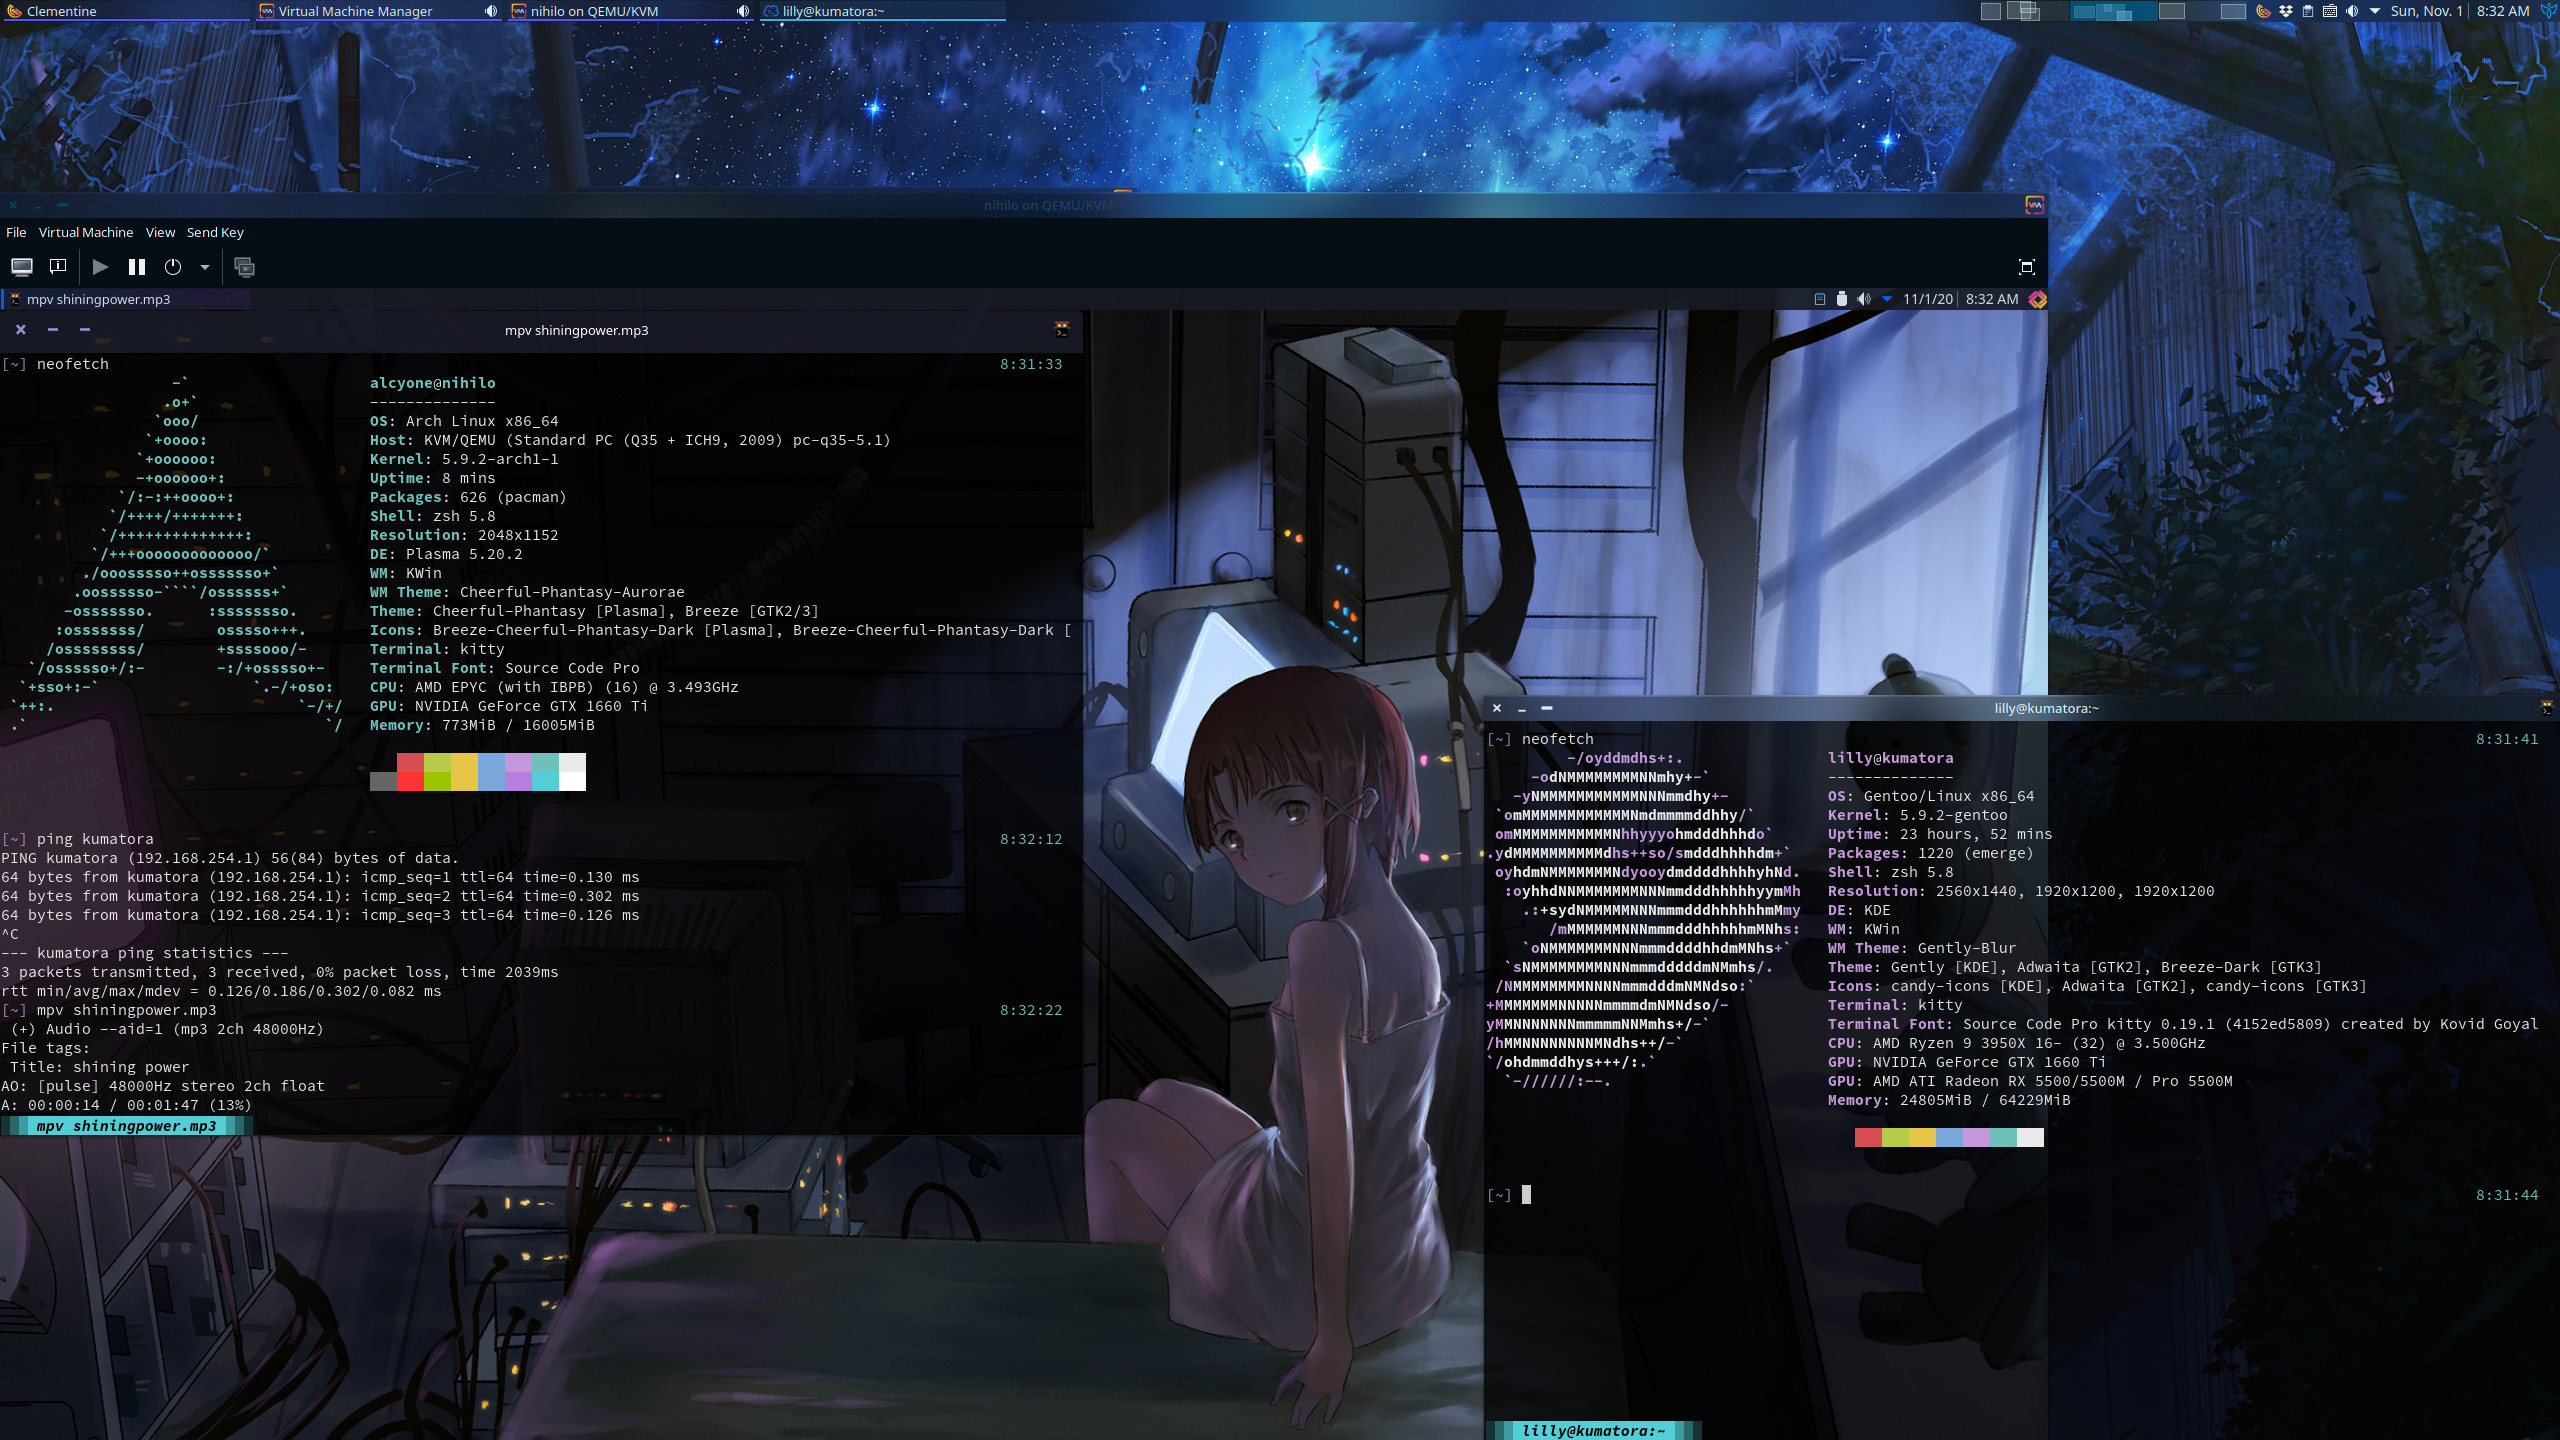Click the host date Sun, Nov. 1
The height and width of the screenshot is (1440, 2560).
pos(2426,11)
